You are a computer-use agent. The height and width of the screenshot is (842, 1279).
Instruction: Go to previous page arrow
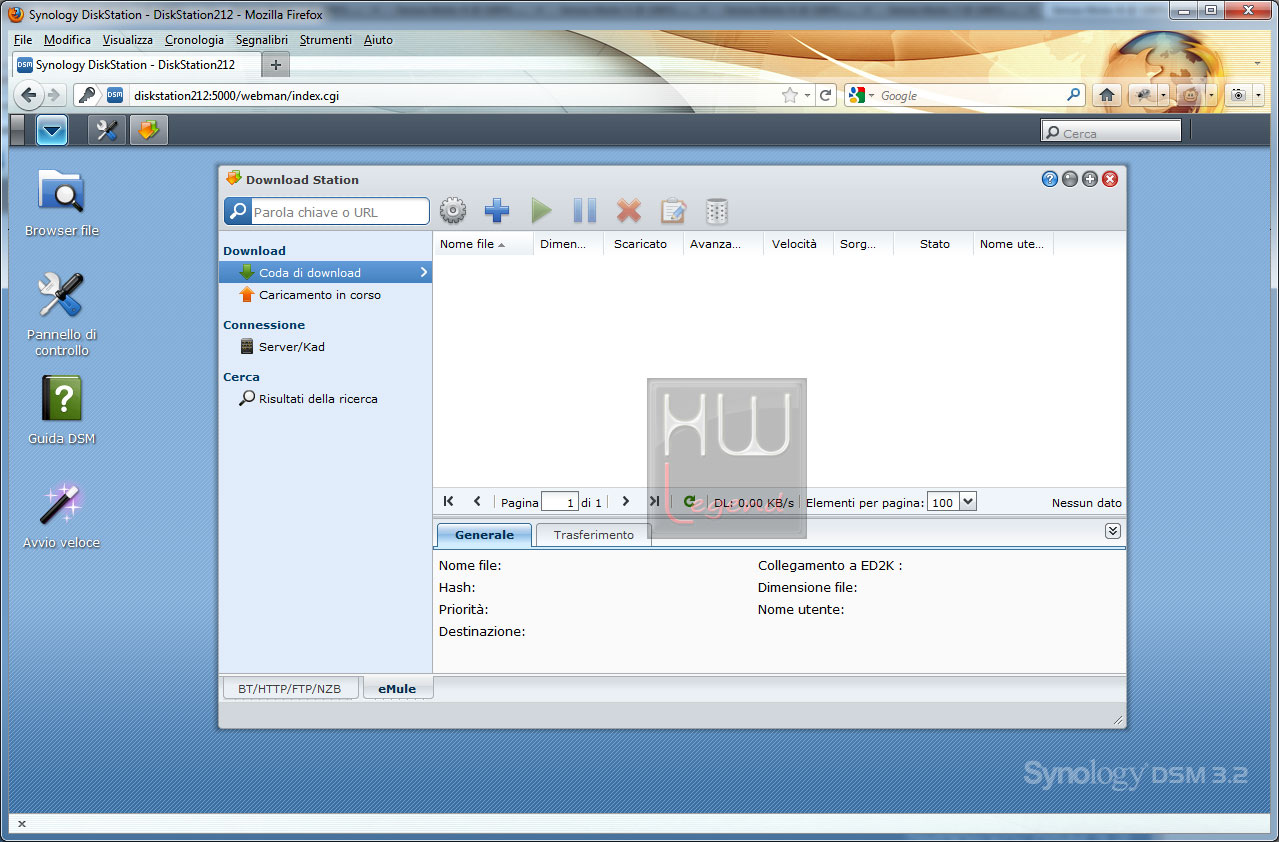point(477,502)
